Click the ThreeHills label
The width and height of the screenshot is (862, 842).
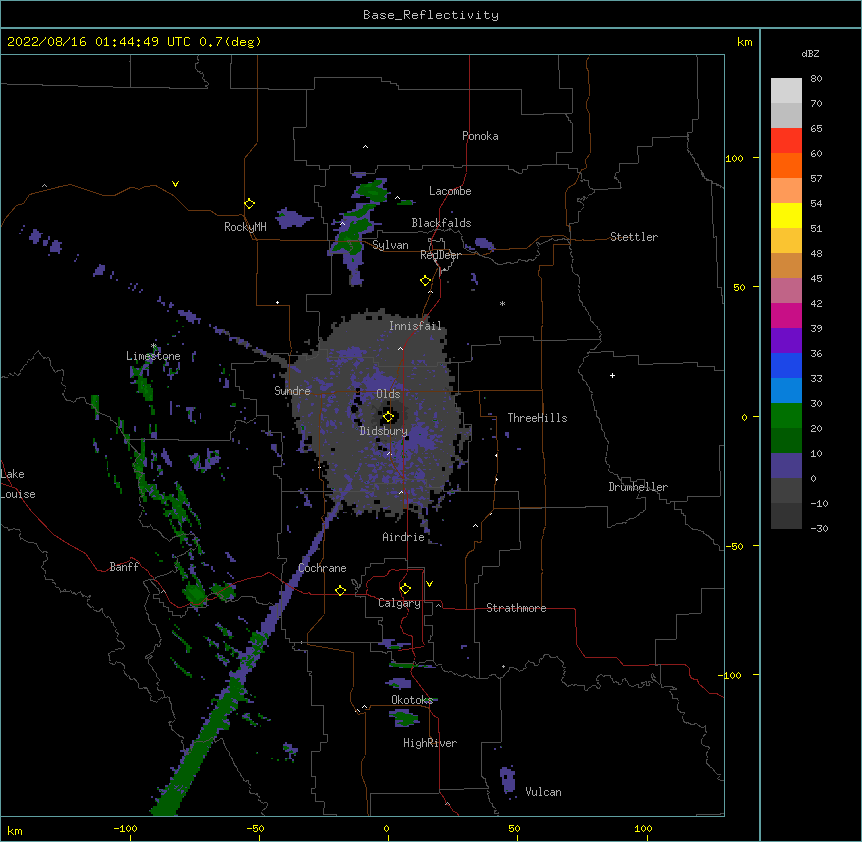click(x=537, y=418)
